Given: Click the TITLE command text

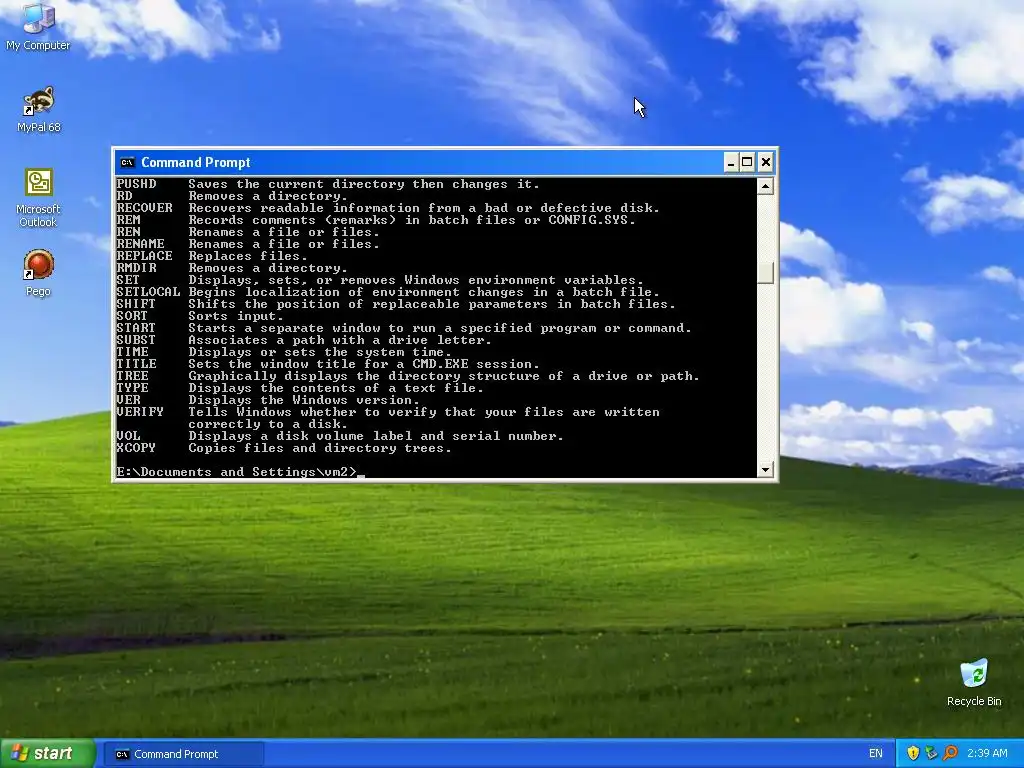Looking at the screenshot, I should point(136,364).
